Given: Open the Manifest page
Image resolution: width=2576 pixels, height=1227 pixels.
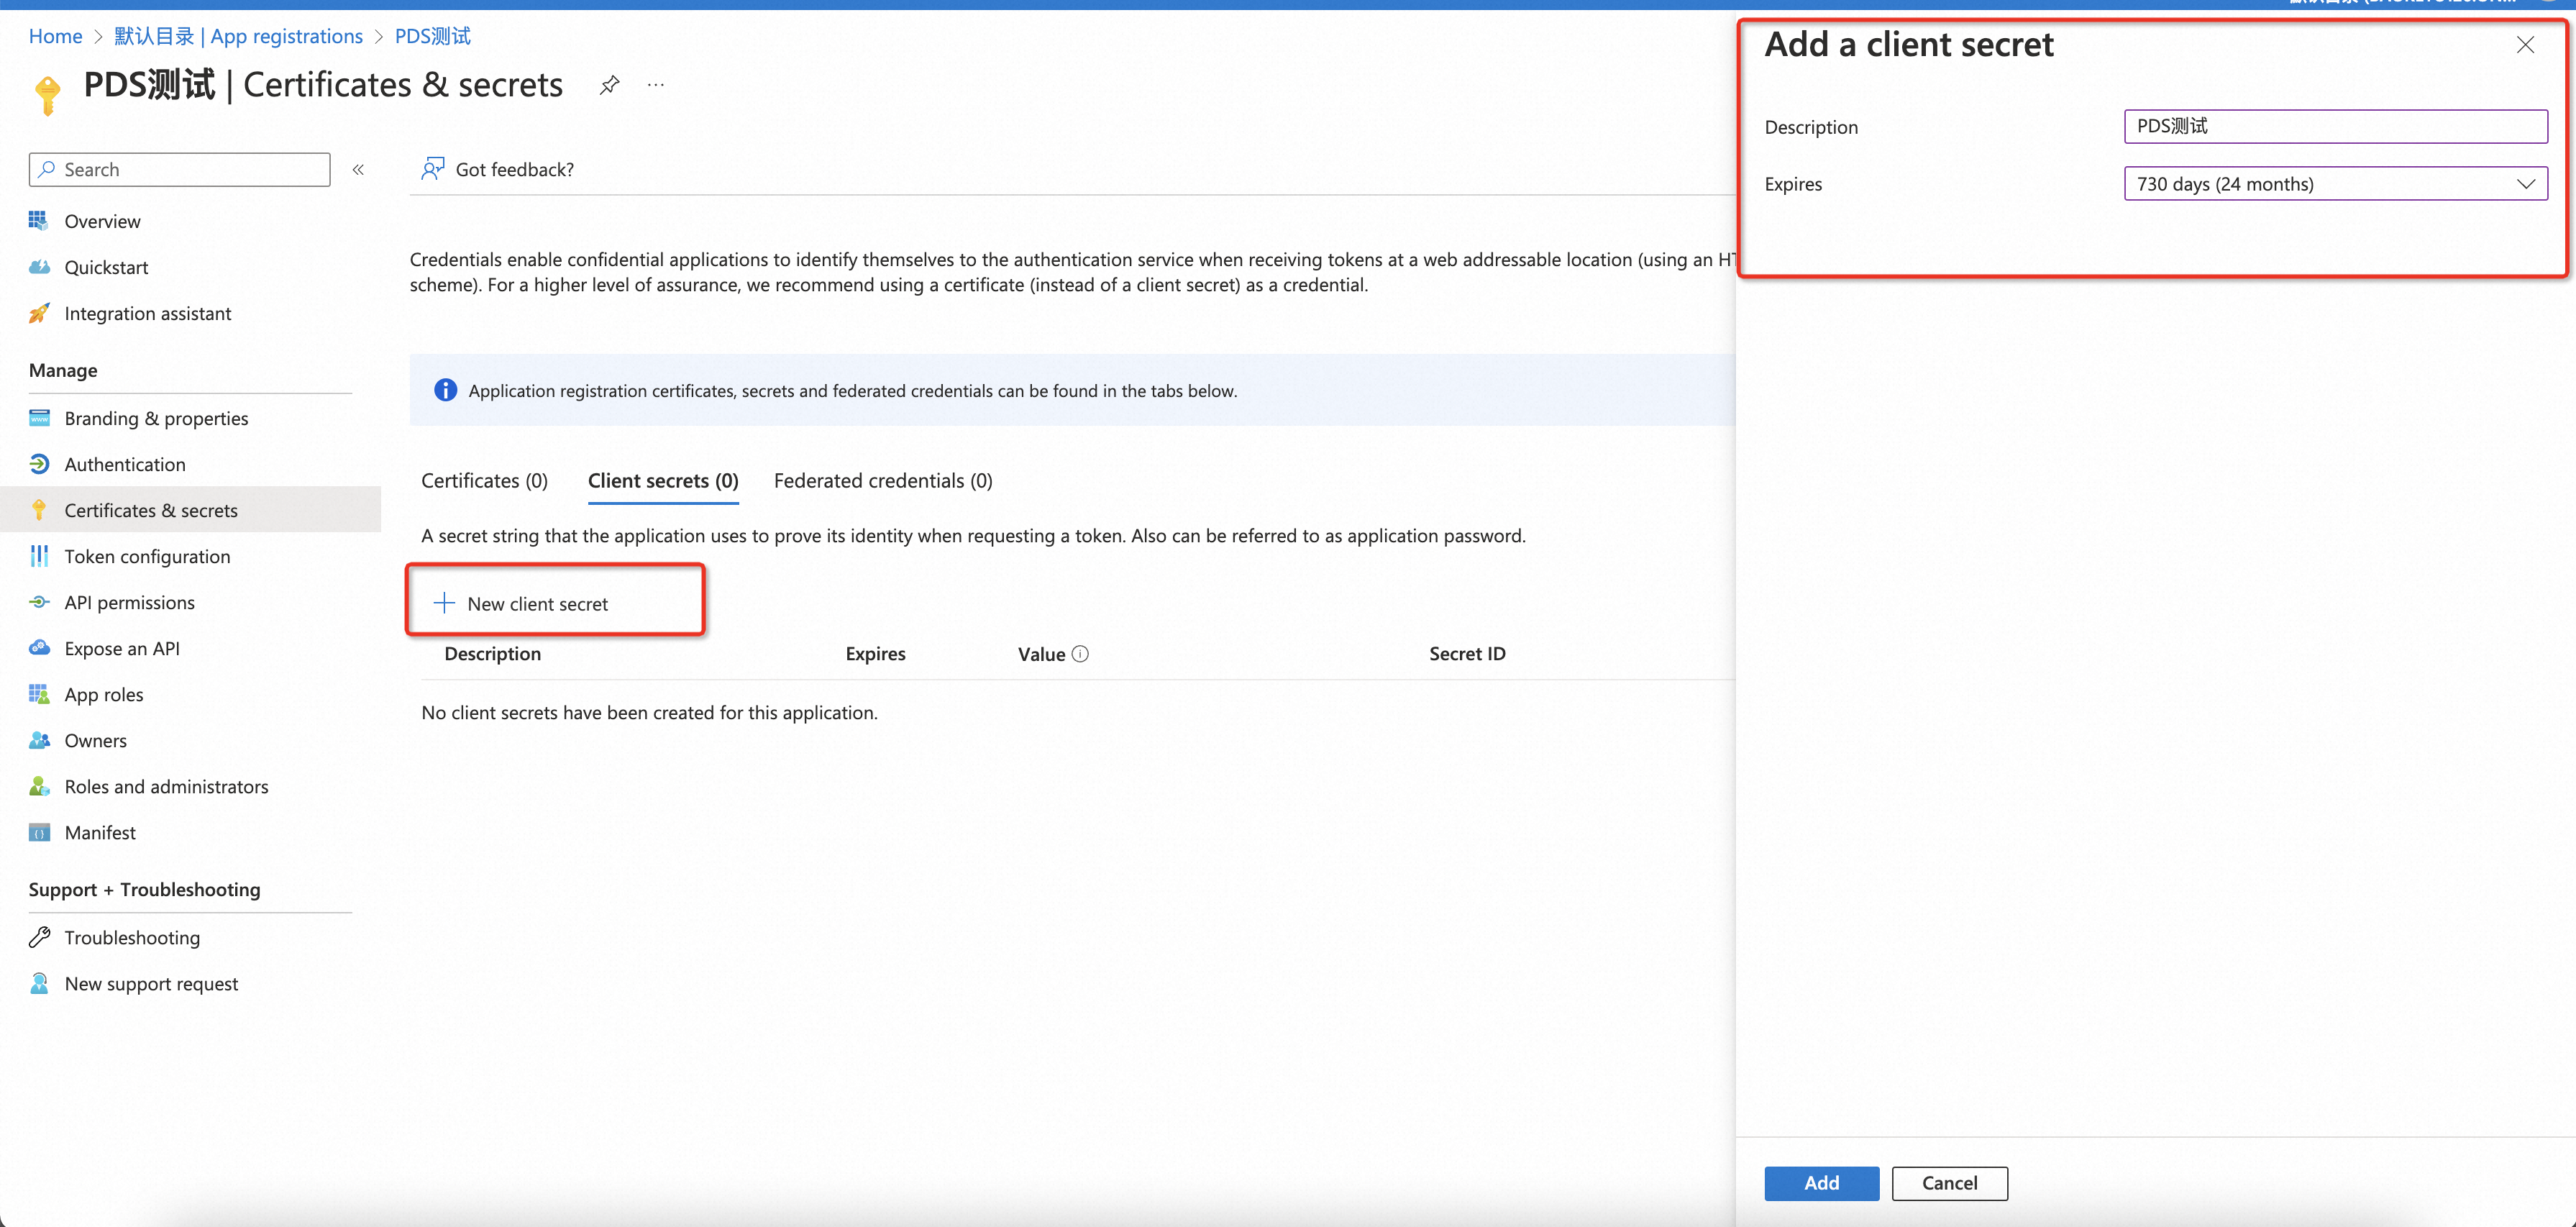Looking at the screenshot, I should pos(100,833).
